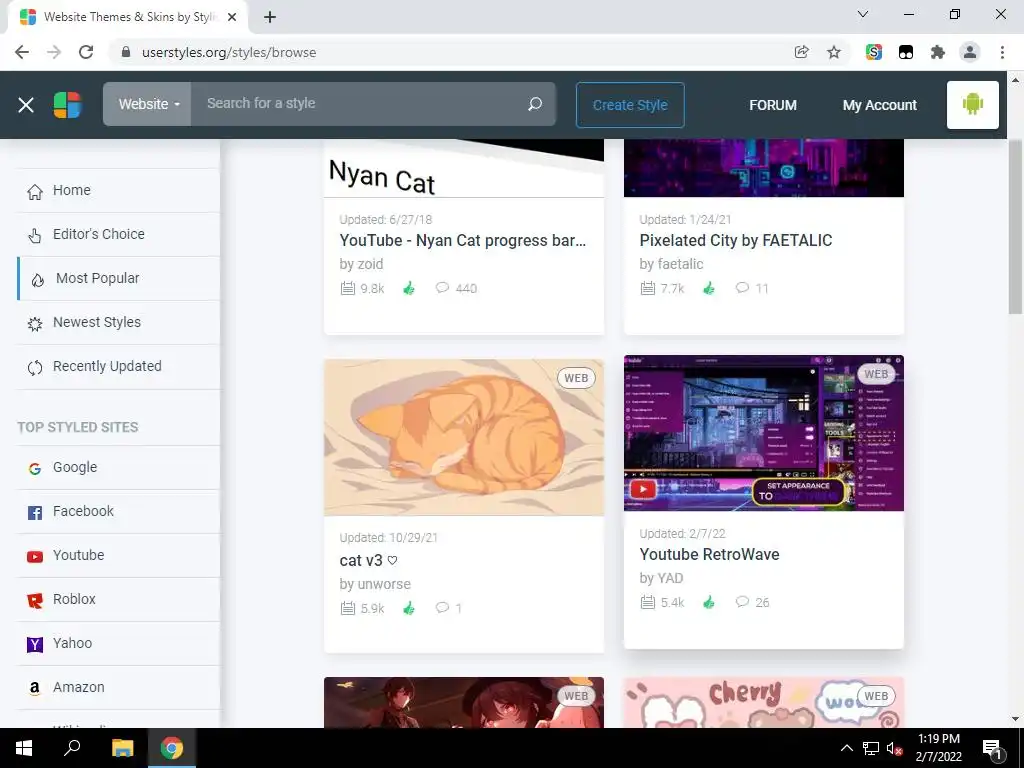Click the Editor's Choice hand icon
1024x768 pixels.
click(x=35, y=235)
